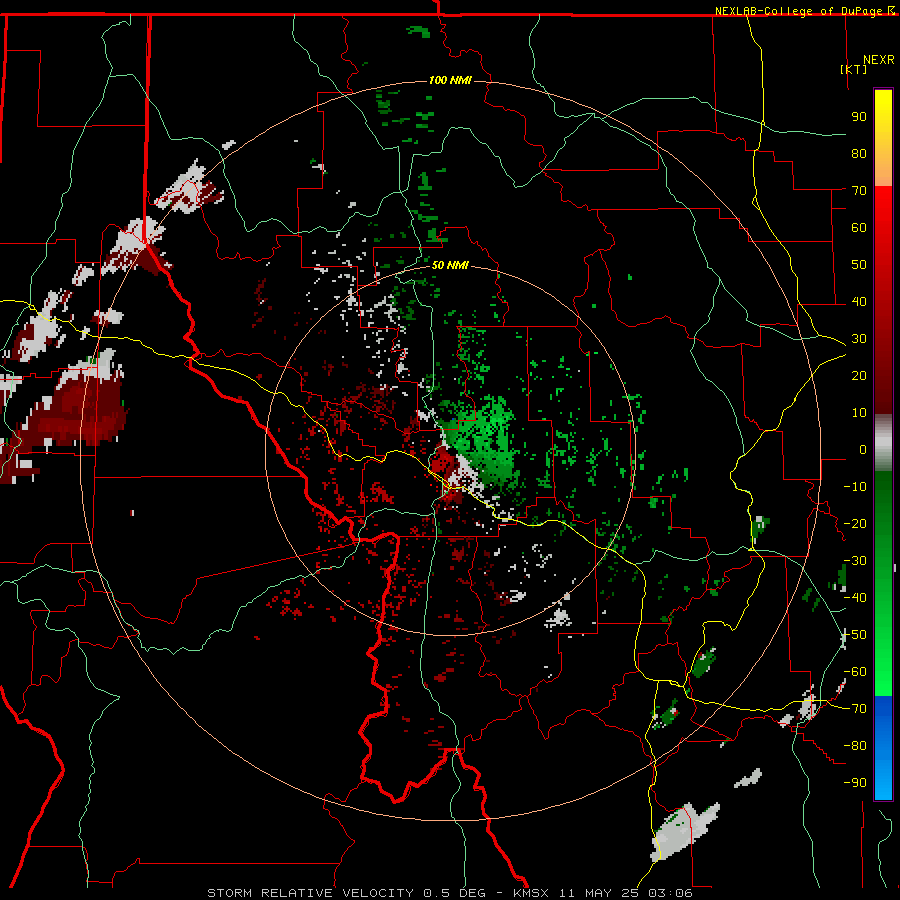This screenshot has width=900, height=900.
Task: Click the 0 value on the velocity scale
Action: coord(863,449)
